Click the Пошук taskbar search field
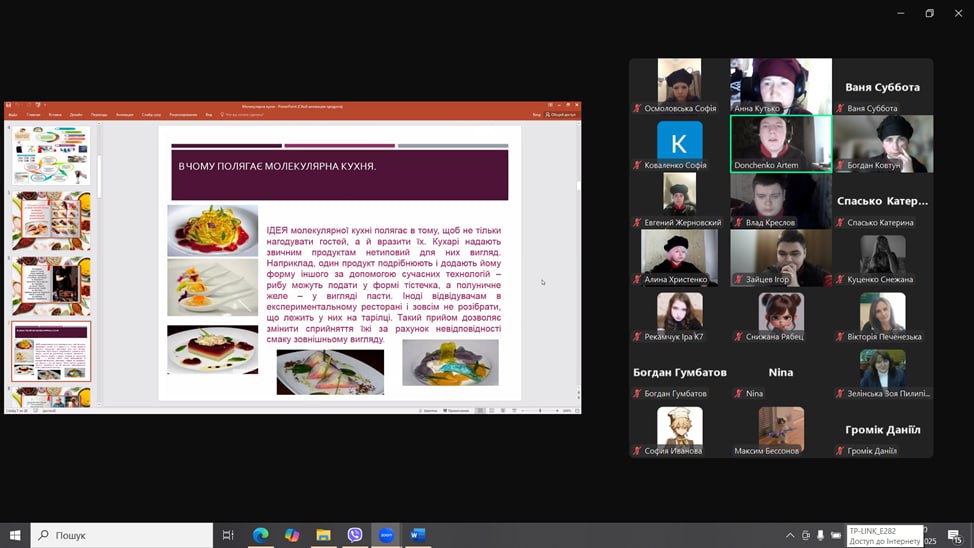This screenshot has width=974, height=548. tap(122, 535)
